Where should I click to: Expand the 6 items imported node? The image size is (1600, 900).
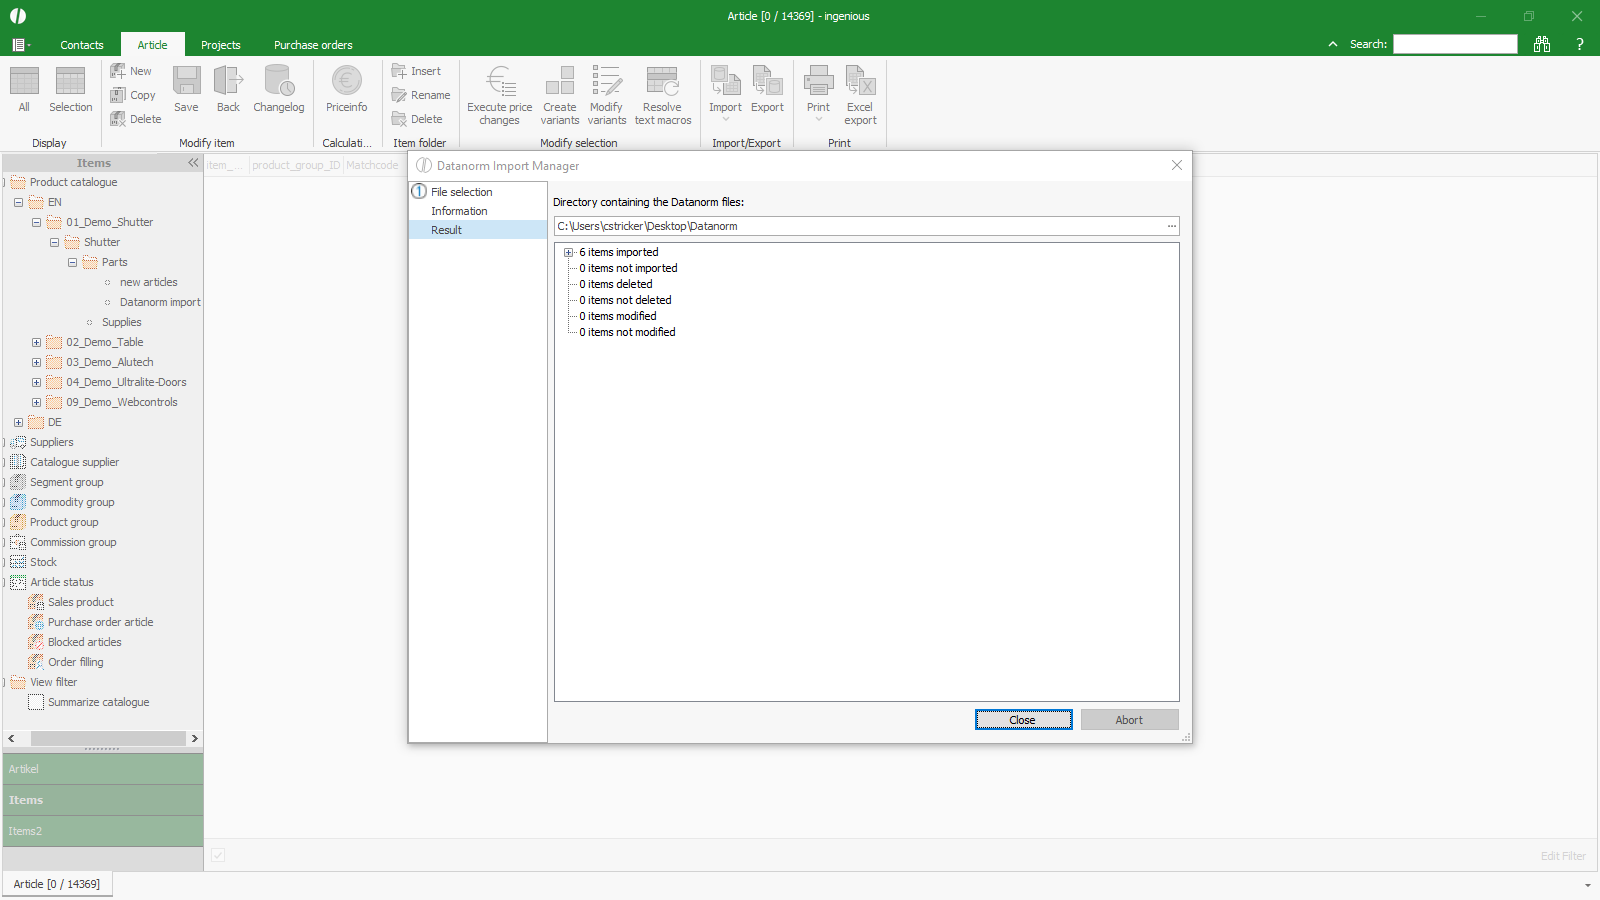568,252
